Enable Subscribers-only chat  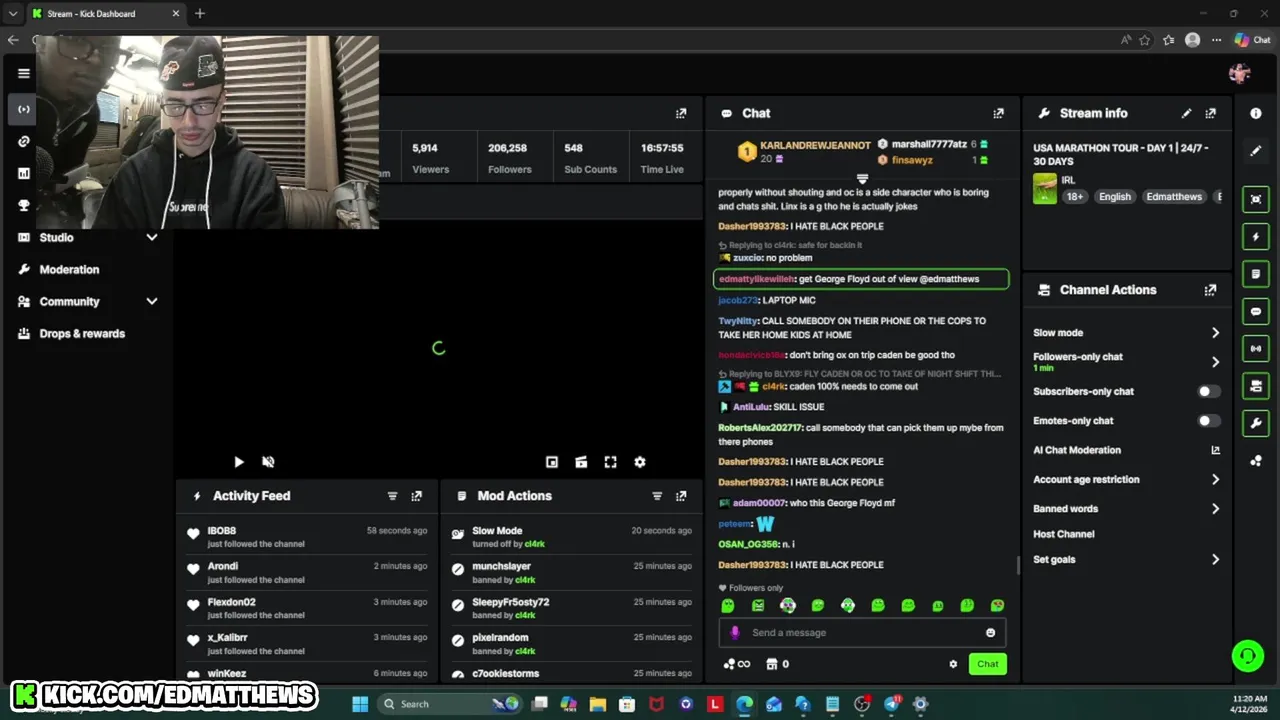pos(1209,391)
